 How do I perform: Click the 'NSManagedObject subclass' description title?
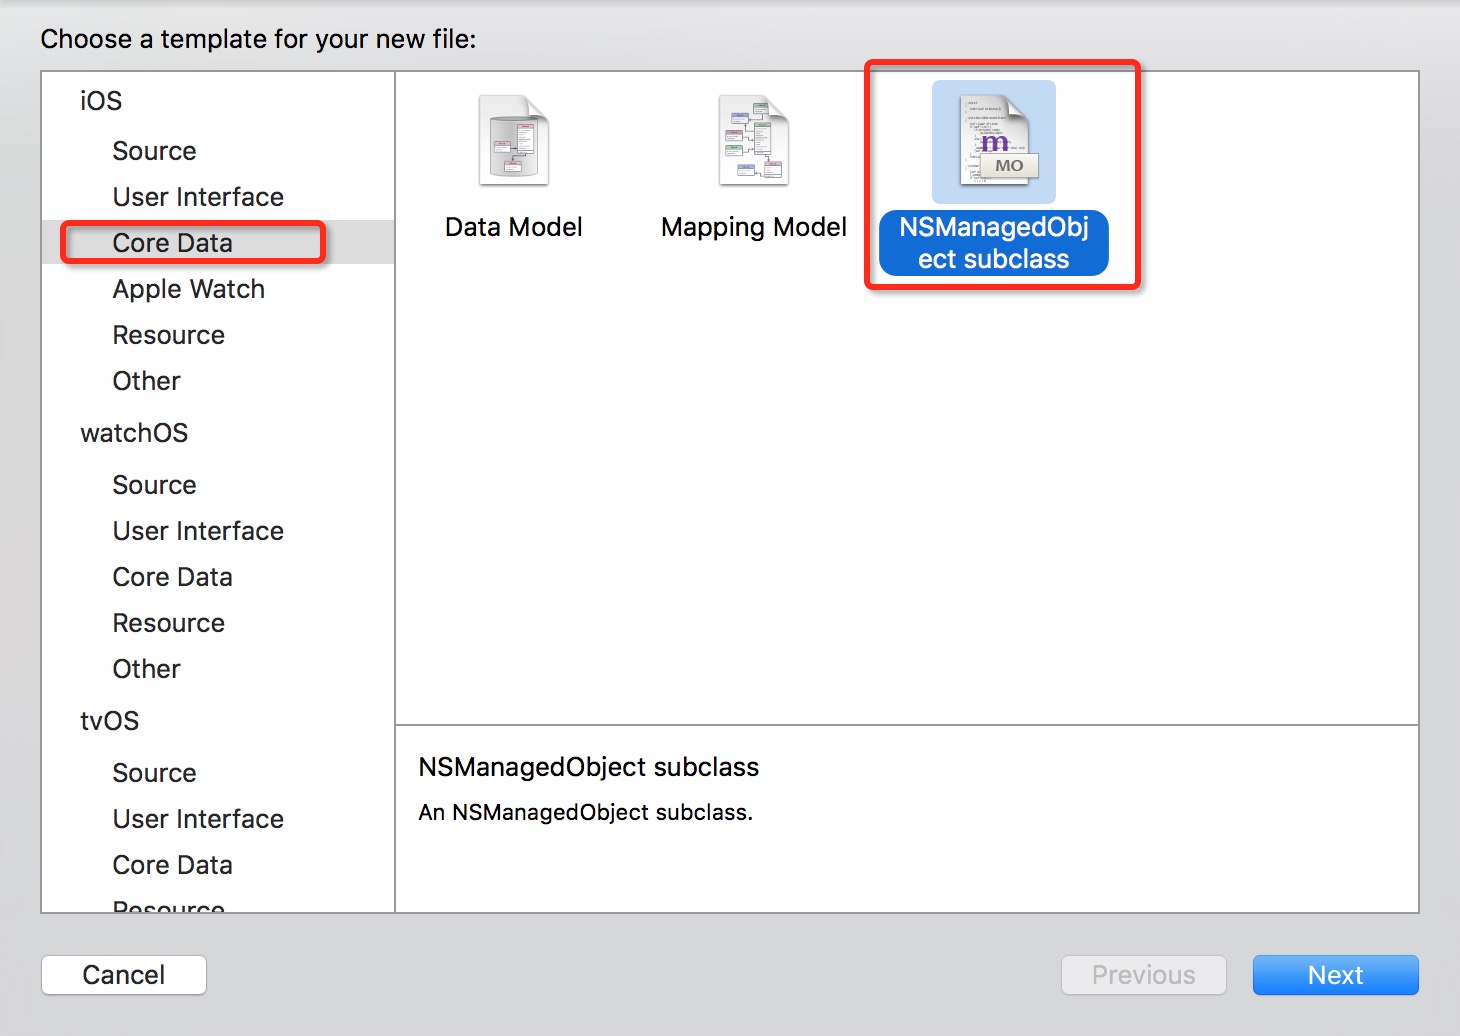[588, 768]
